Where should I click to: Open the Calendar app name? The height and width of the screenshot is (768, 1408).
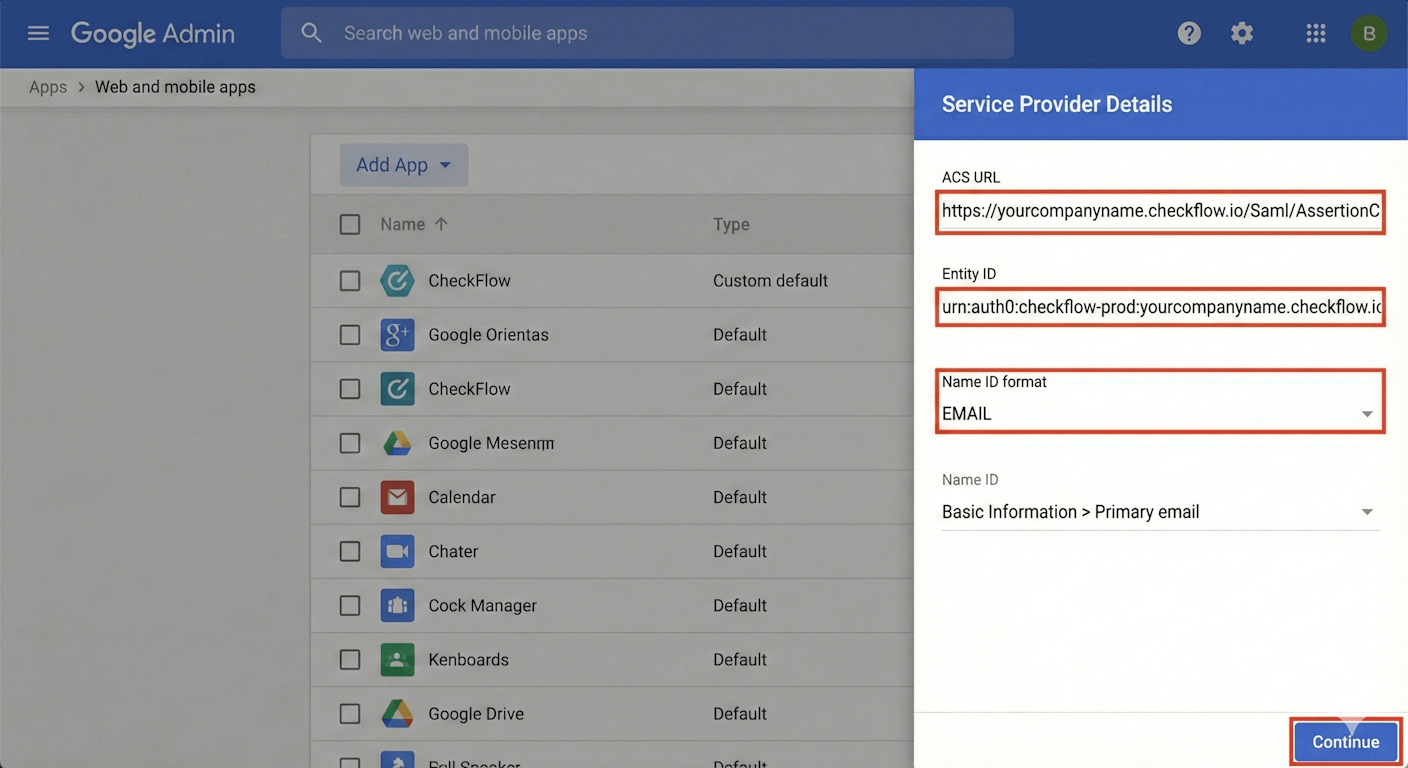tap(462, 497)
